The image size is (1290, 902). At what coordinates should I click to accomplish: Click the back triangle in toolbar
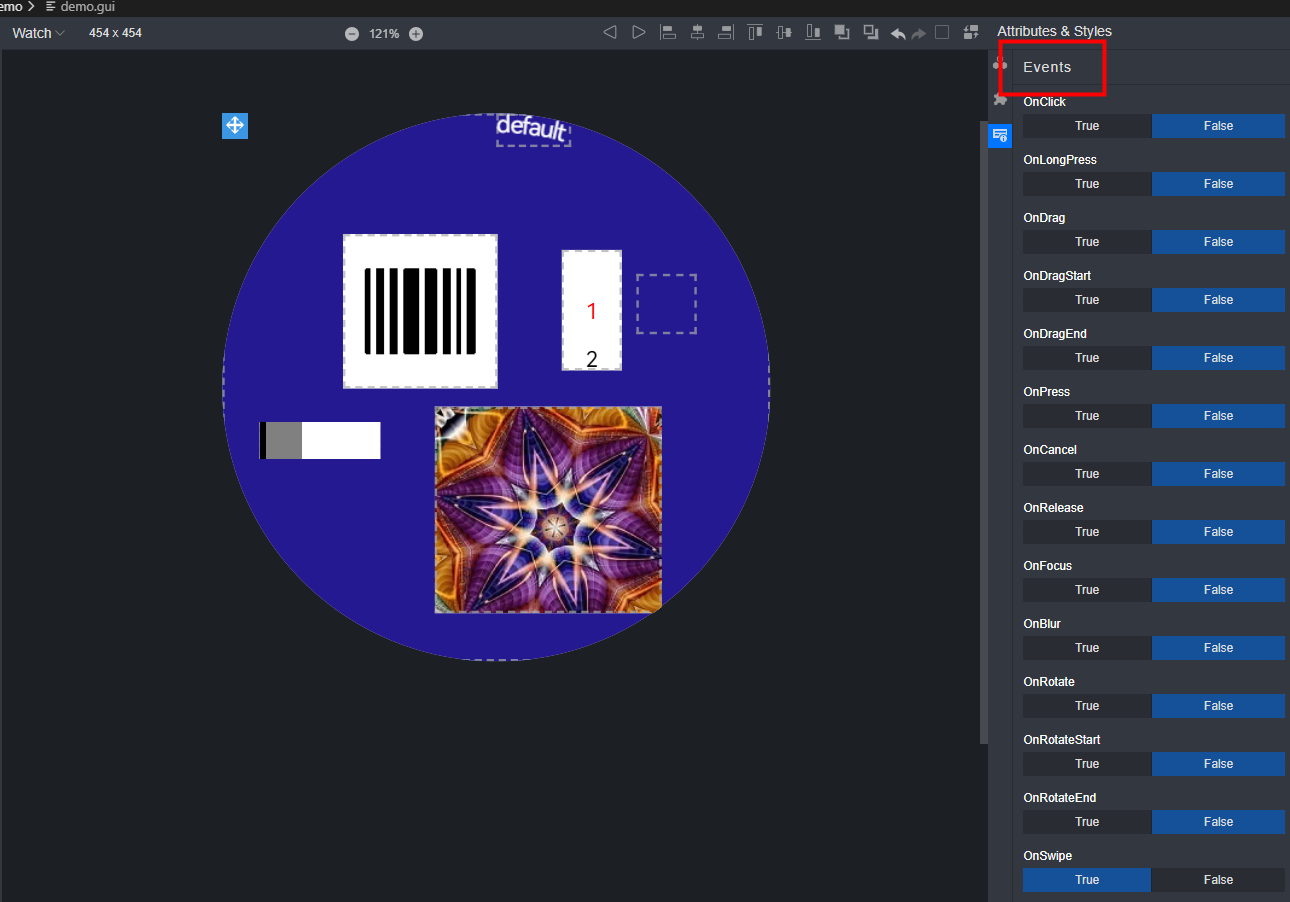pyautogui.click(x=610, y=33)
